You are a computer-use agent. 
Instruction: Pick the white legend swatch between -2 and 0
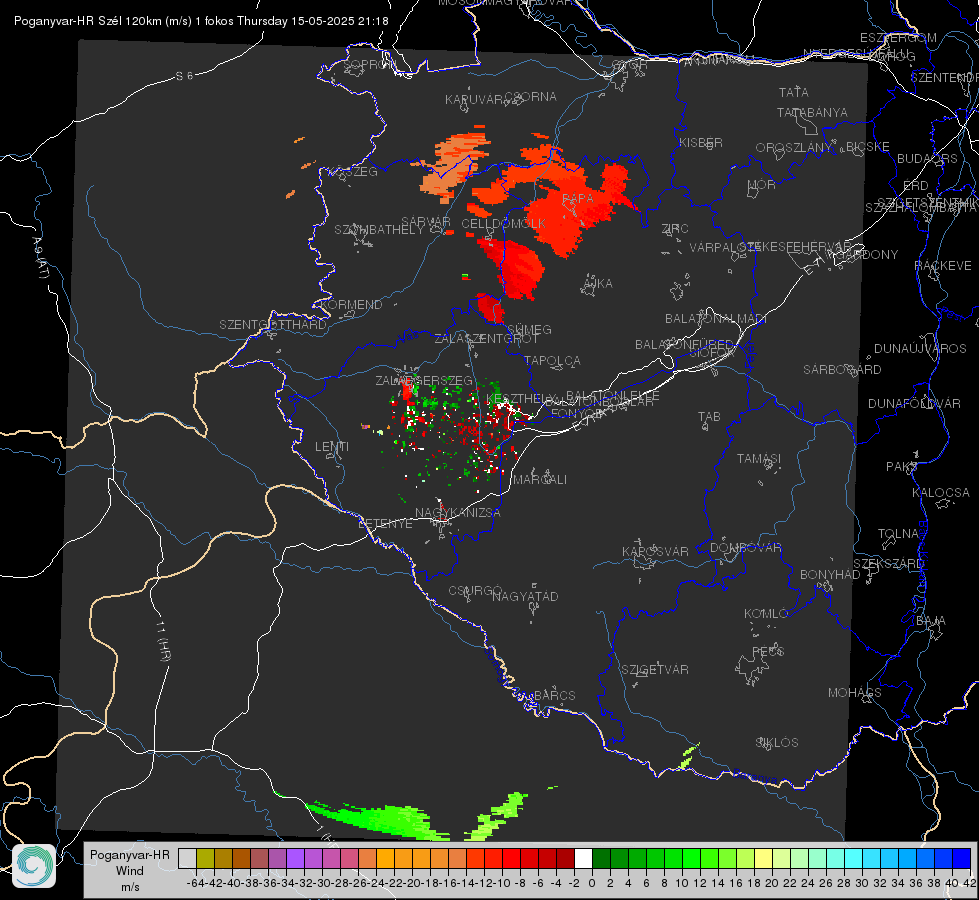[x=583, y=858]
